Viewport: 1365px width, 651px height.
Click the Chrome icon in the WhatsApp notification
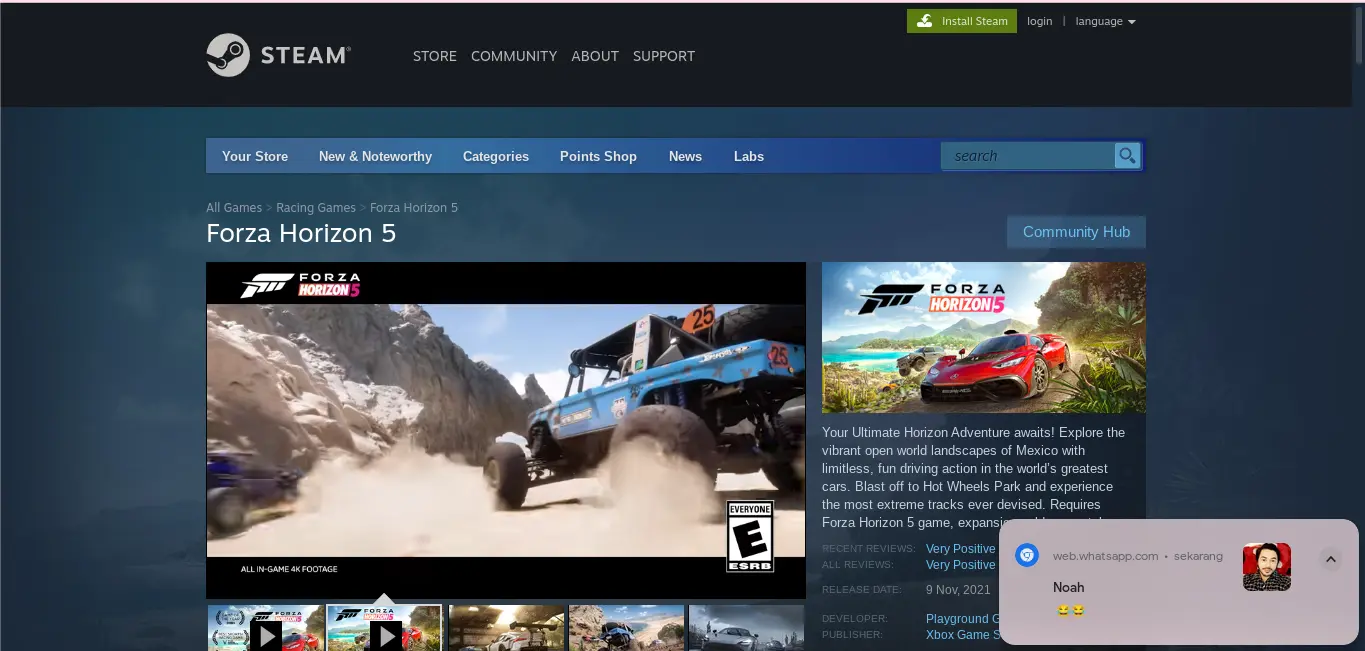1027,556
